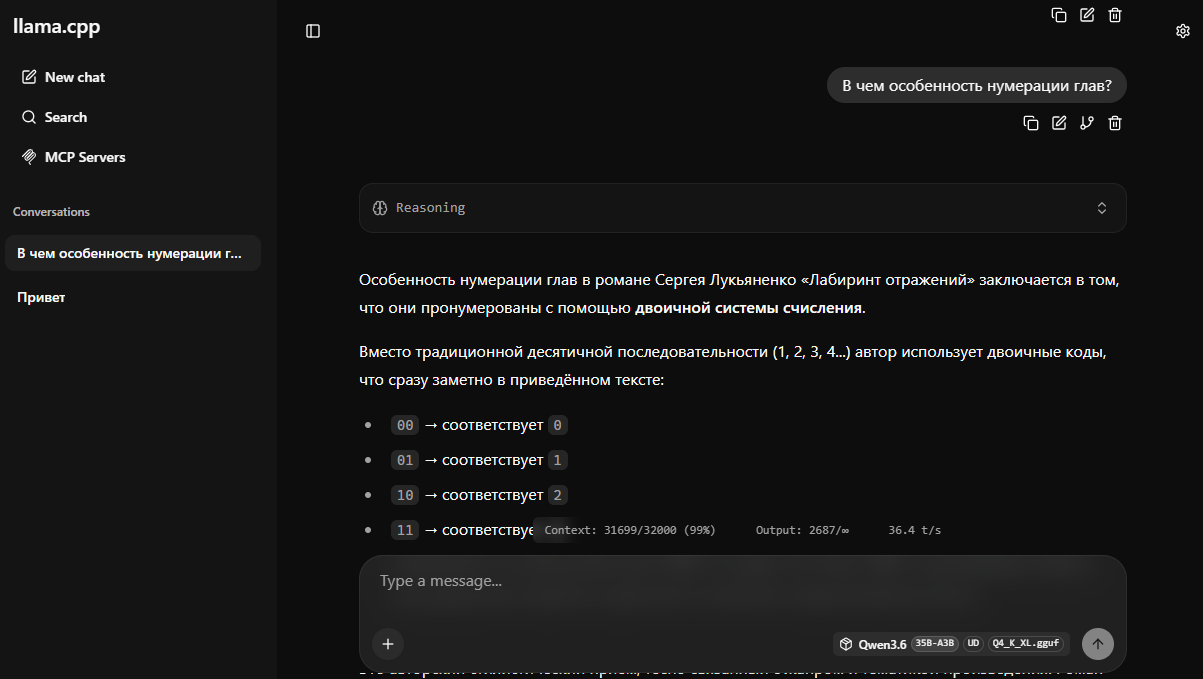This screenshot has height=679, width=1203.
Task: Click the code chip '00'
Action: (405, 425)
